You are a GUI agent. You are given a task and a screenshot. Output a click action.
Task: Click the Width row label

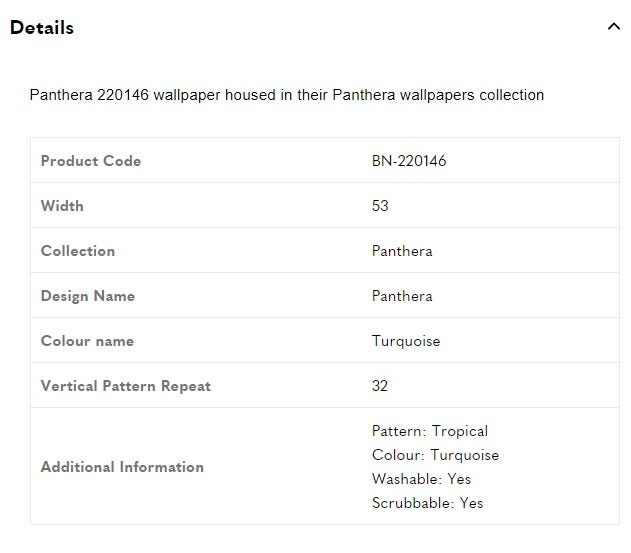62,206
